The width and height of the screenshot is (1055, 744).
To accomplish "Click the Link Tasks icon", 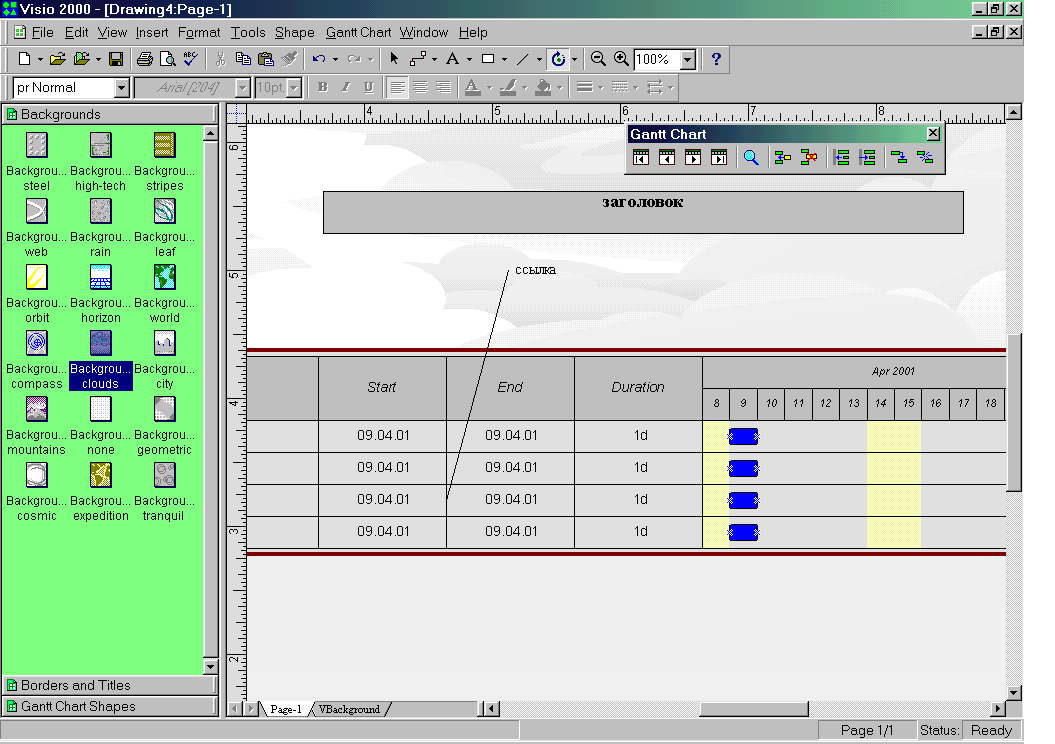I will 899,157.
